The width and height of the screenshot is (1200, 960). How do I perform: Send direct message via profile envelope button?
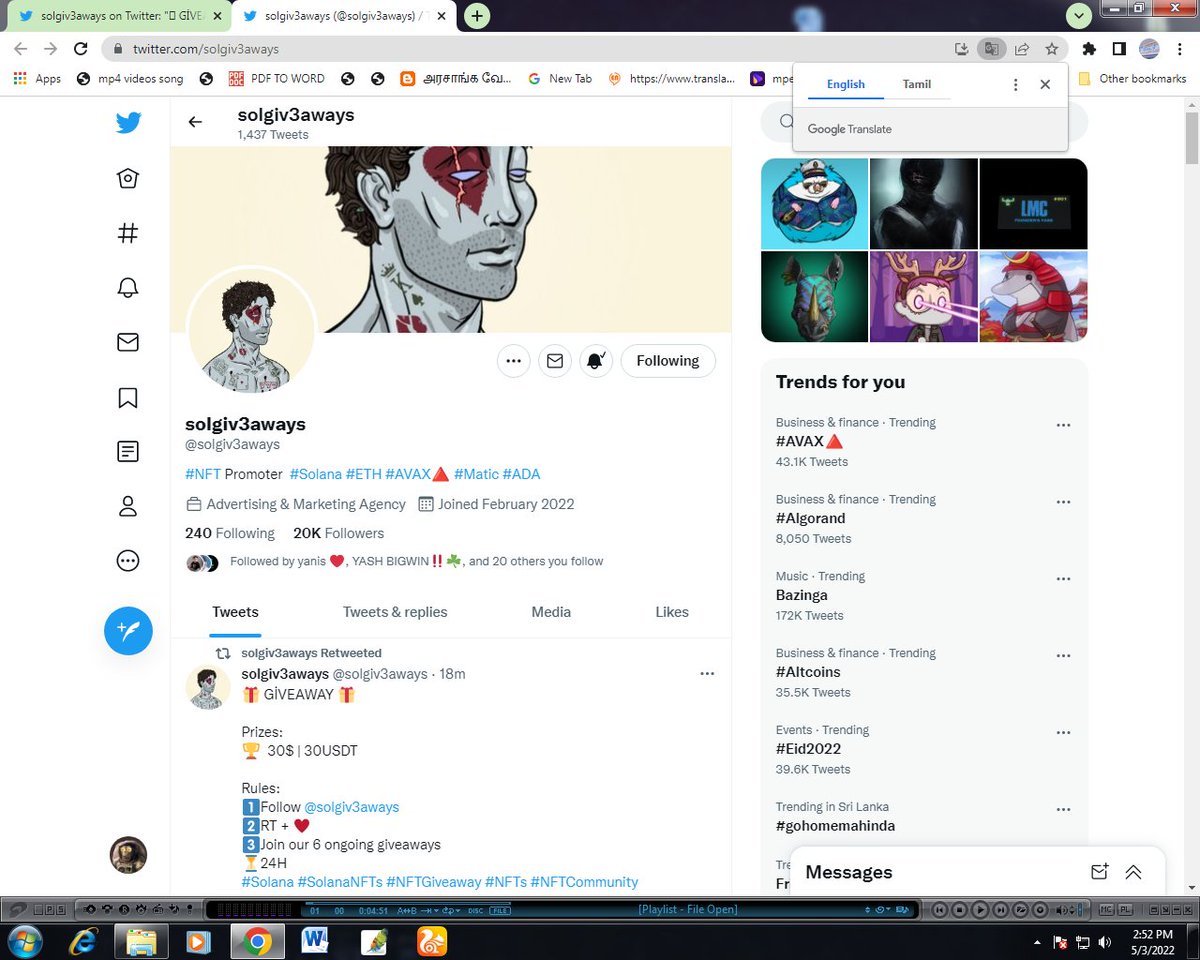click(554, 361)
